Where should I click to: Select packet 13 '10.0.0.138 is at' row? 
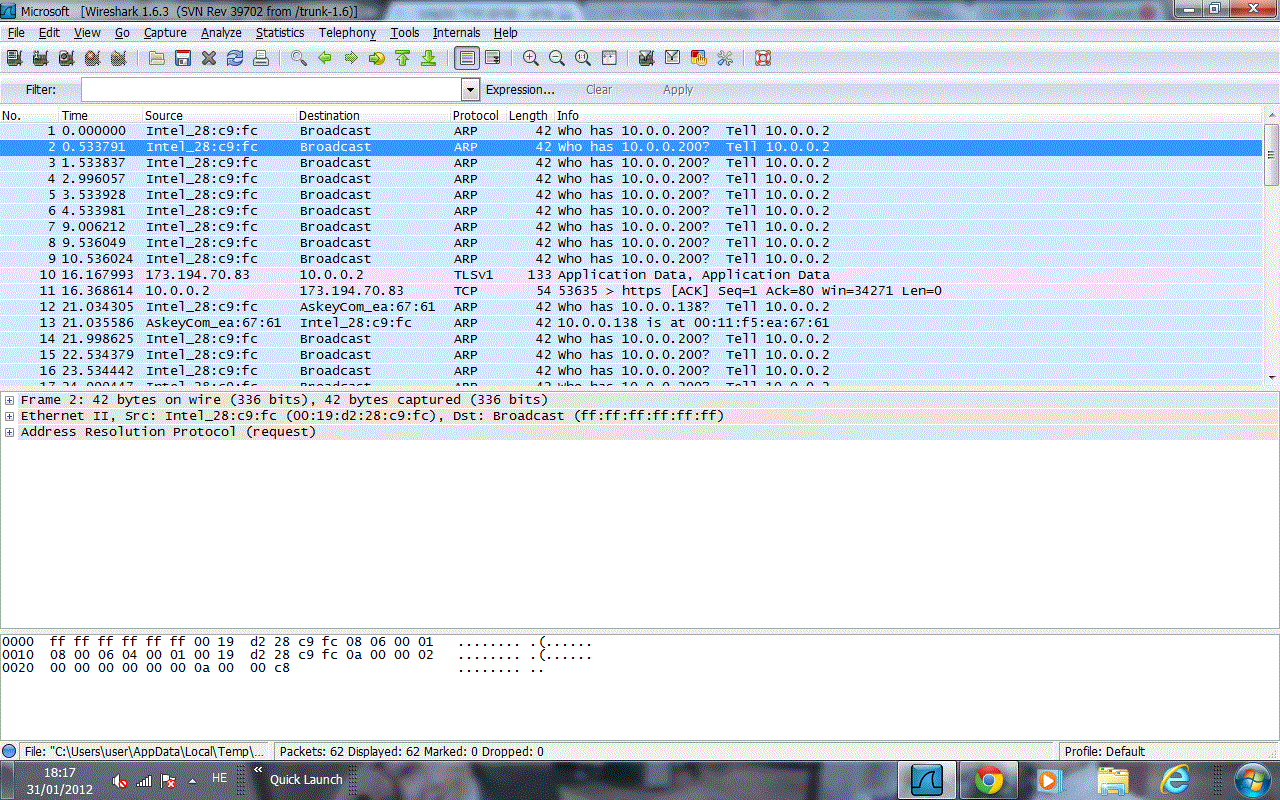coord(632,323)
